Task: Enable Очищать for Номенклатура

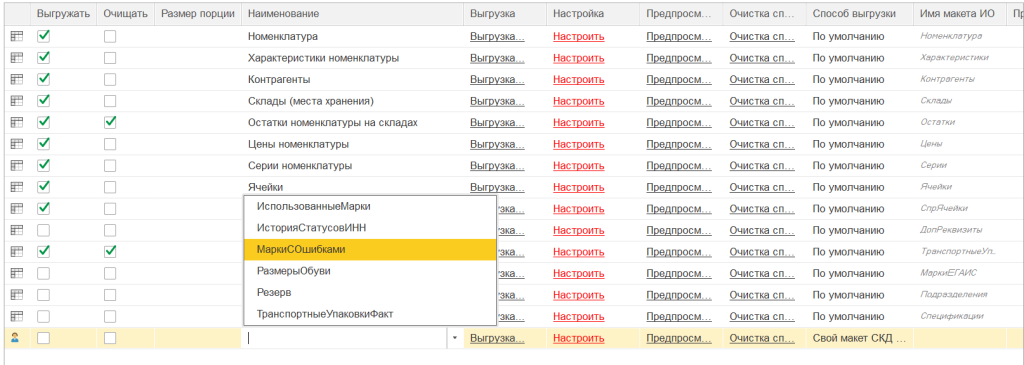Action: coord(110,37)
